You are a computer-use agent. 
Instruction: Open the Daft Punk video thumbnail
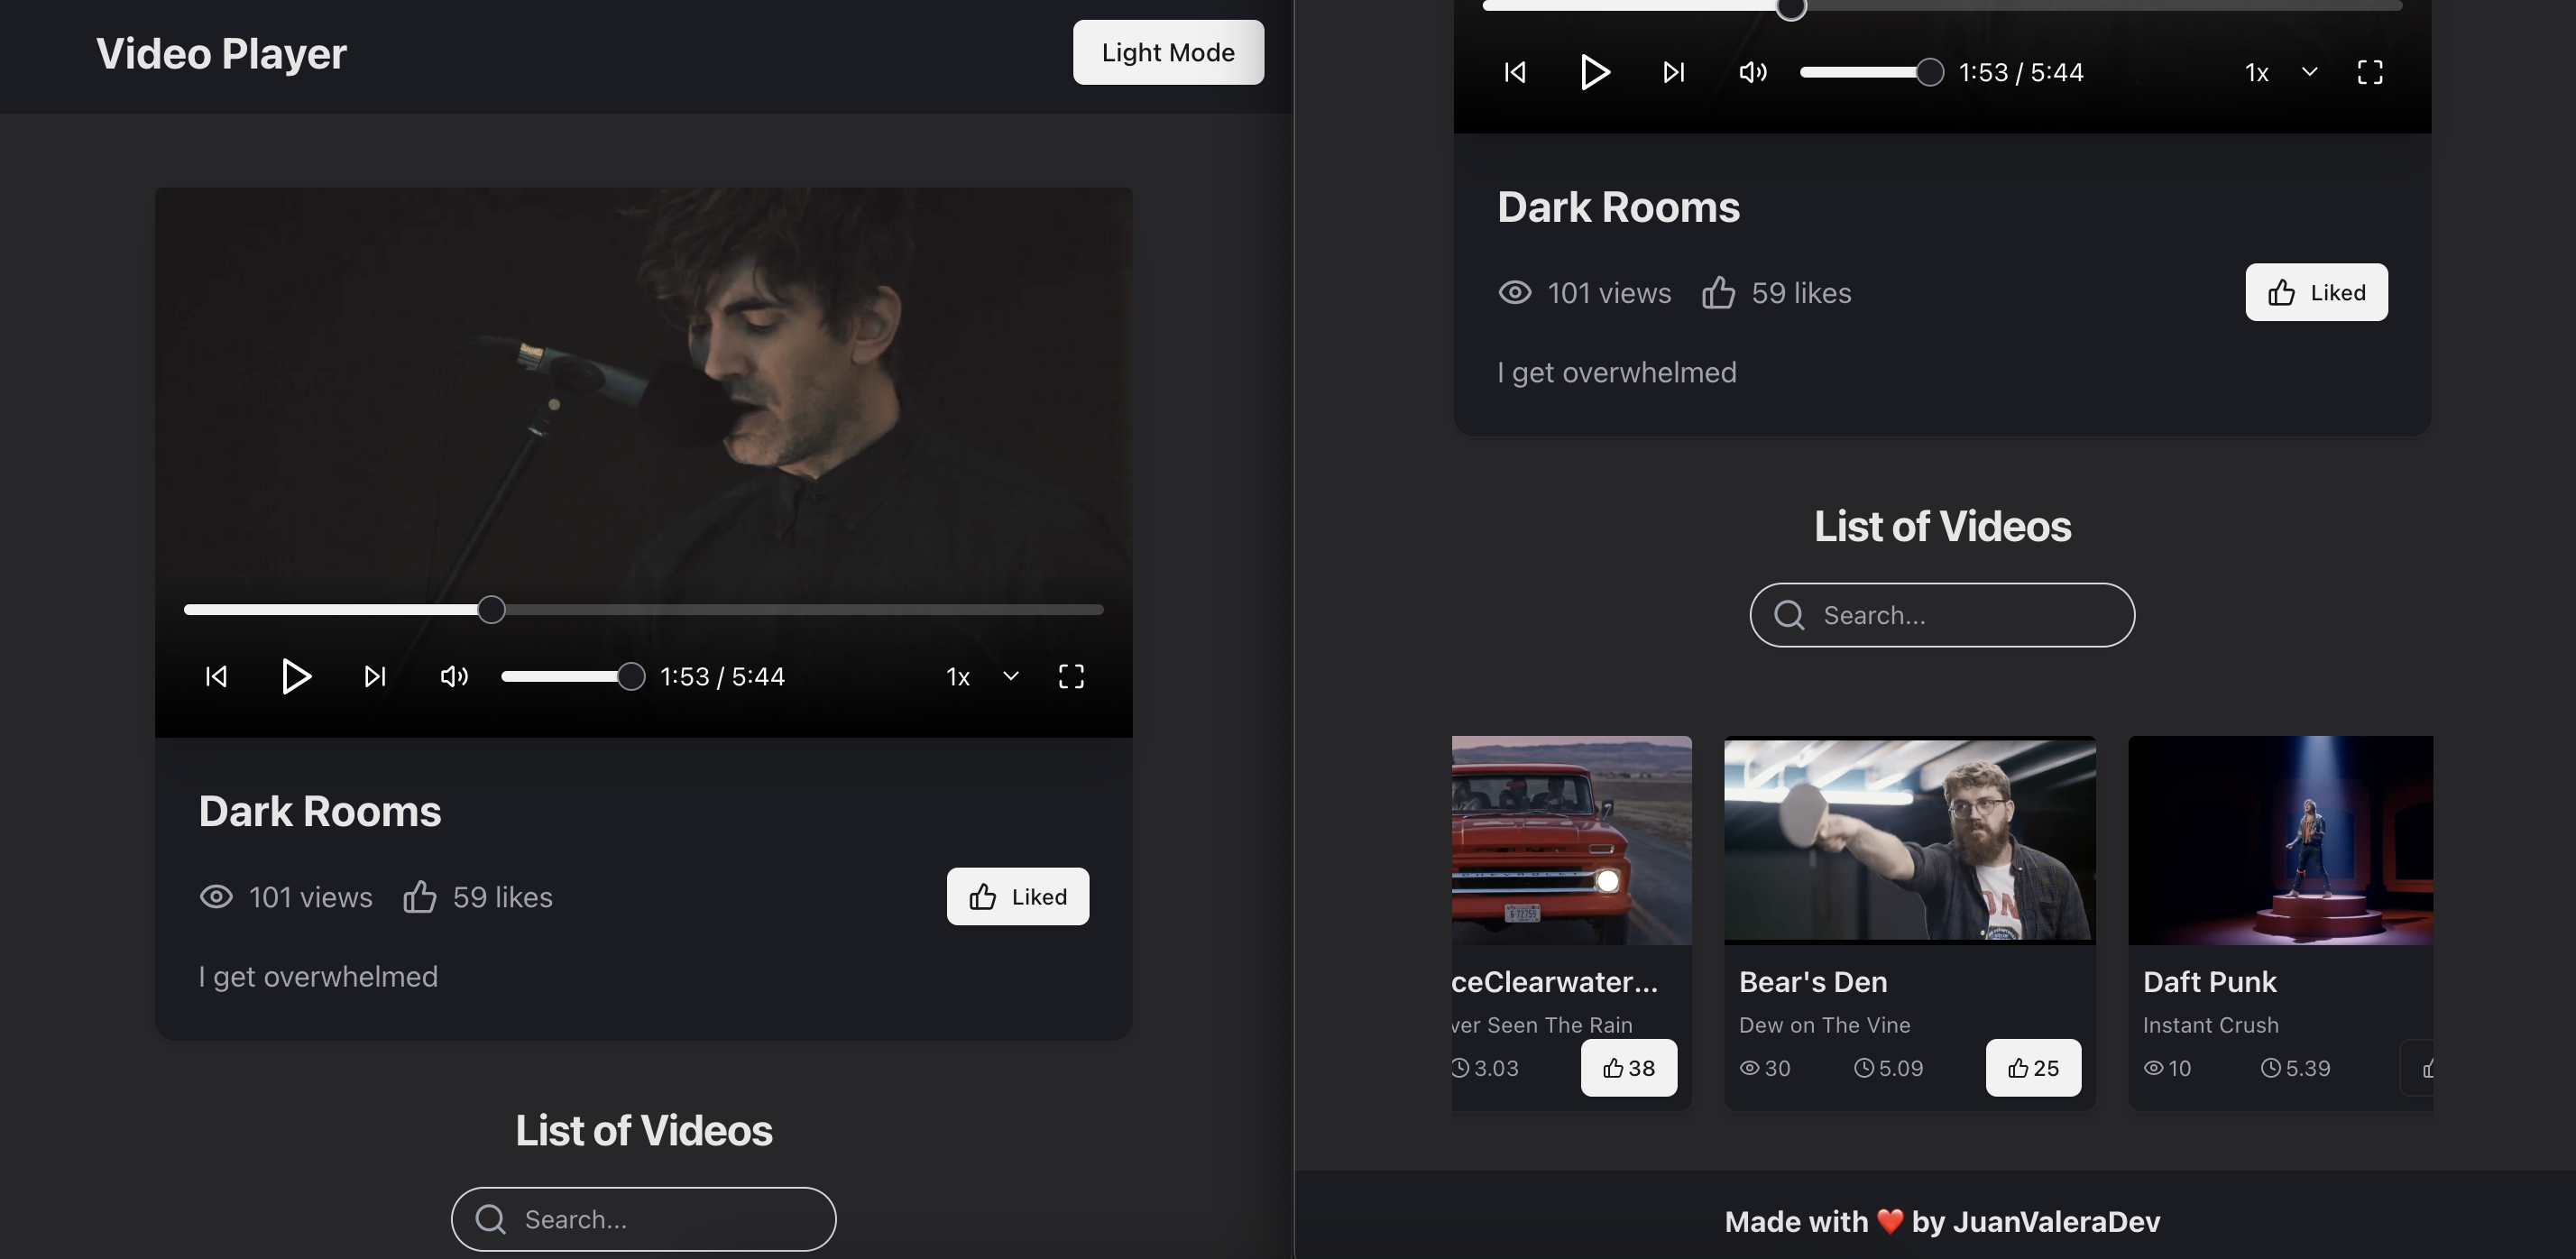[2281, 840]
